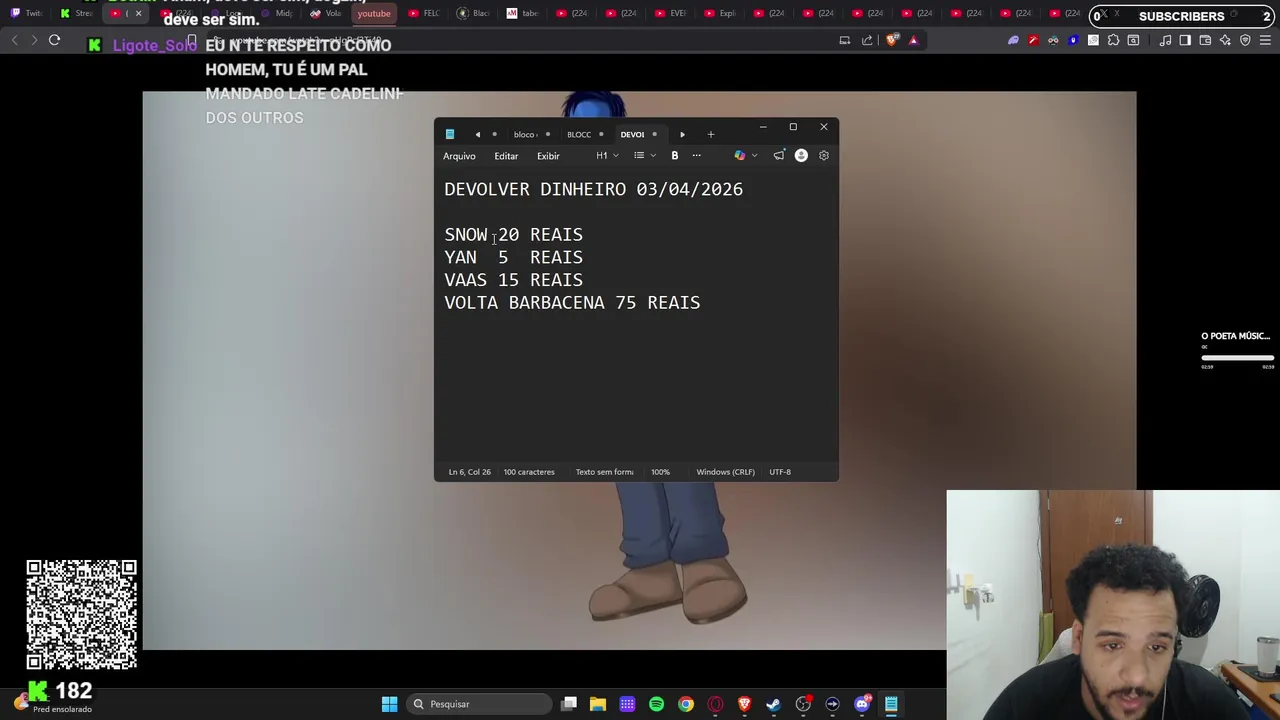
Task: Click the QR code overlay
Action: 81,614
